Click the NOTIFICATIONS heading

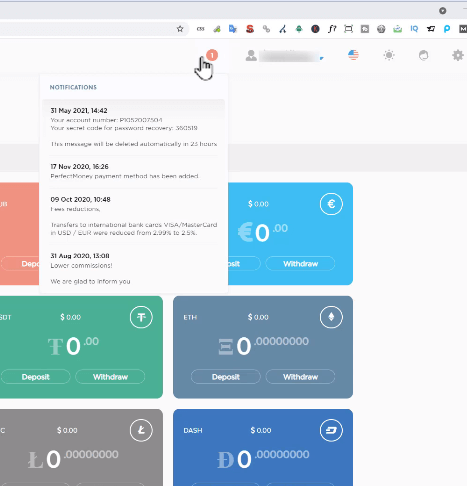(73, 87)
